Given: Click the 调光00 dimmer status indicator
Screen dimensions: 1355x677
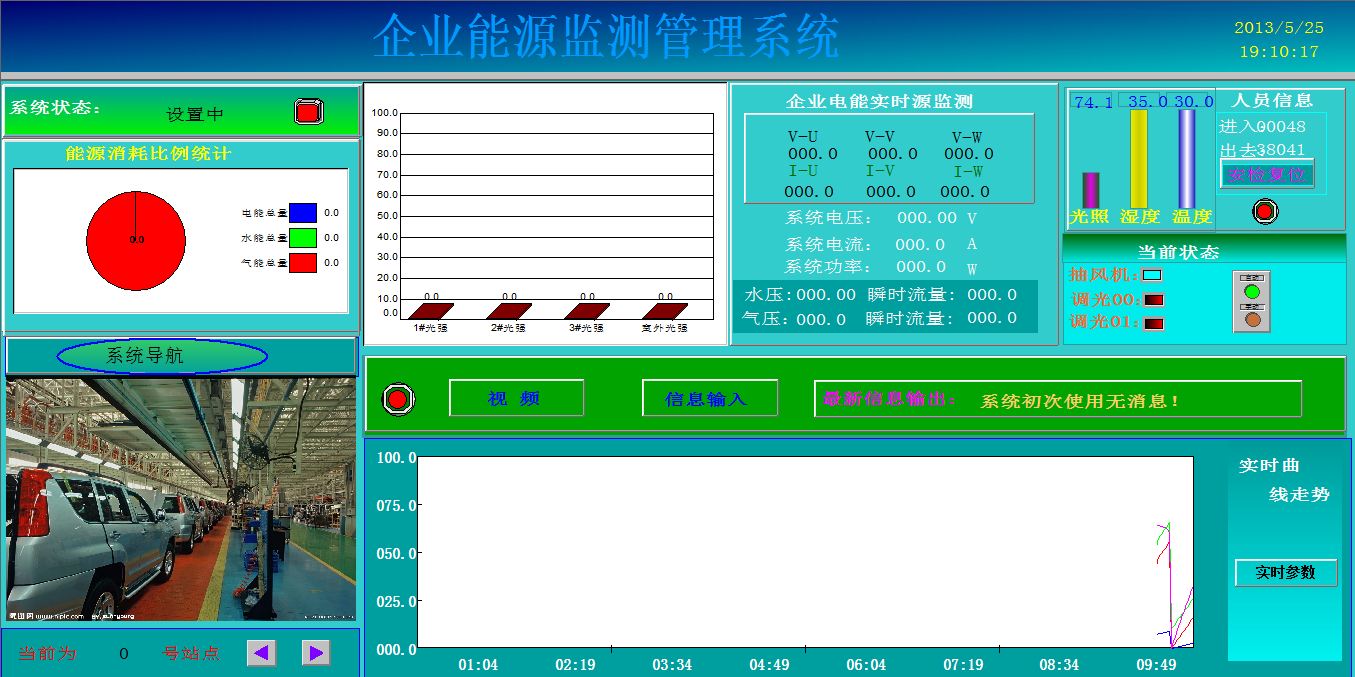Looking at the screenshot, I should [1154, 299].
